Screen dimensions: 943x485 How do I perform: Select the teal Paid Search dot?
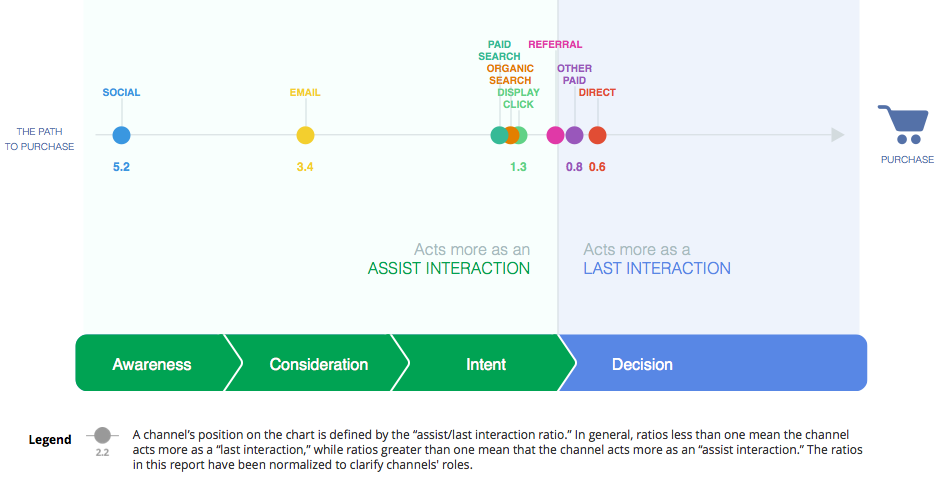click(498, 136)
